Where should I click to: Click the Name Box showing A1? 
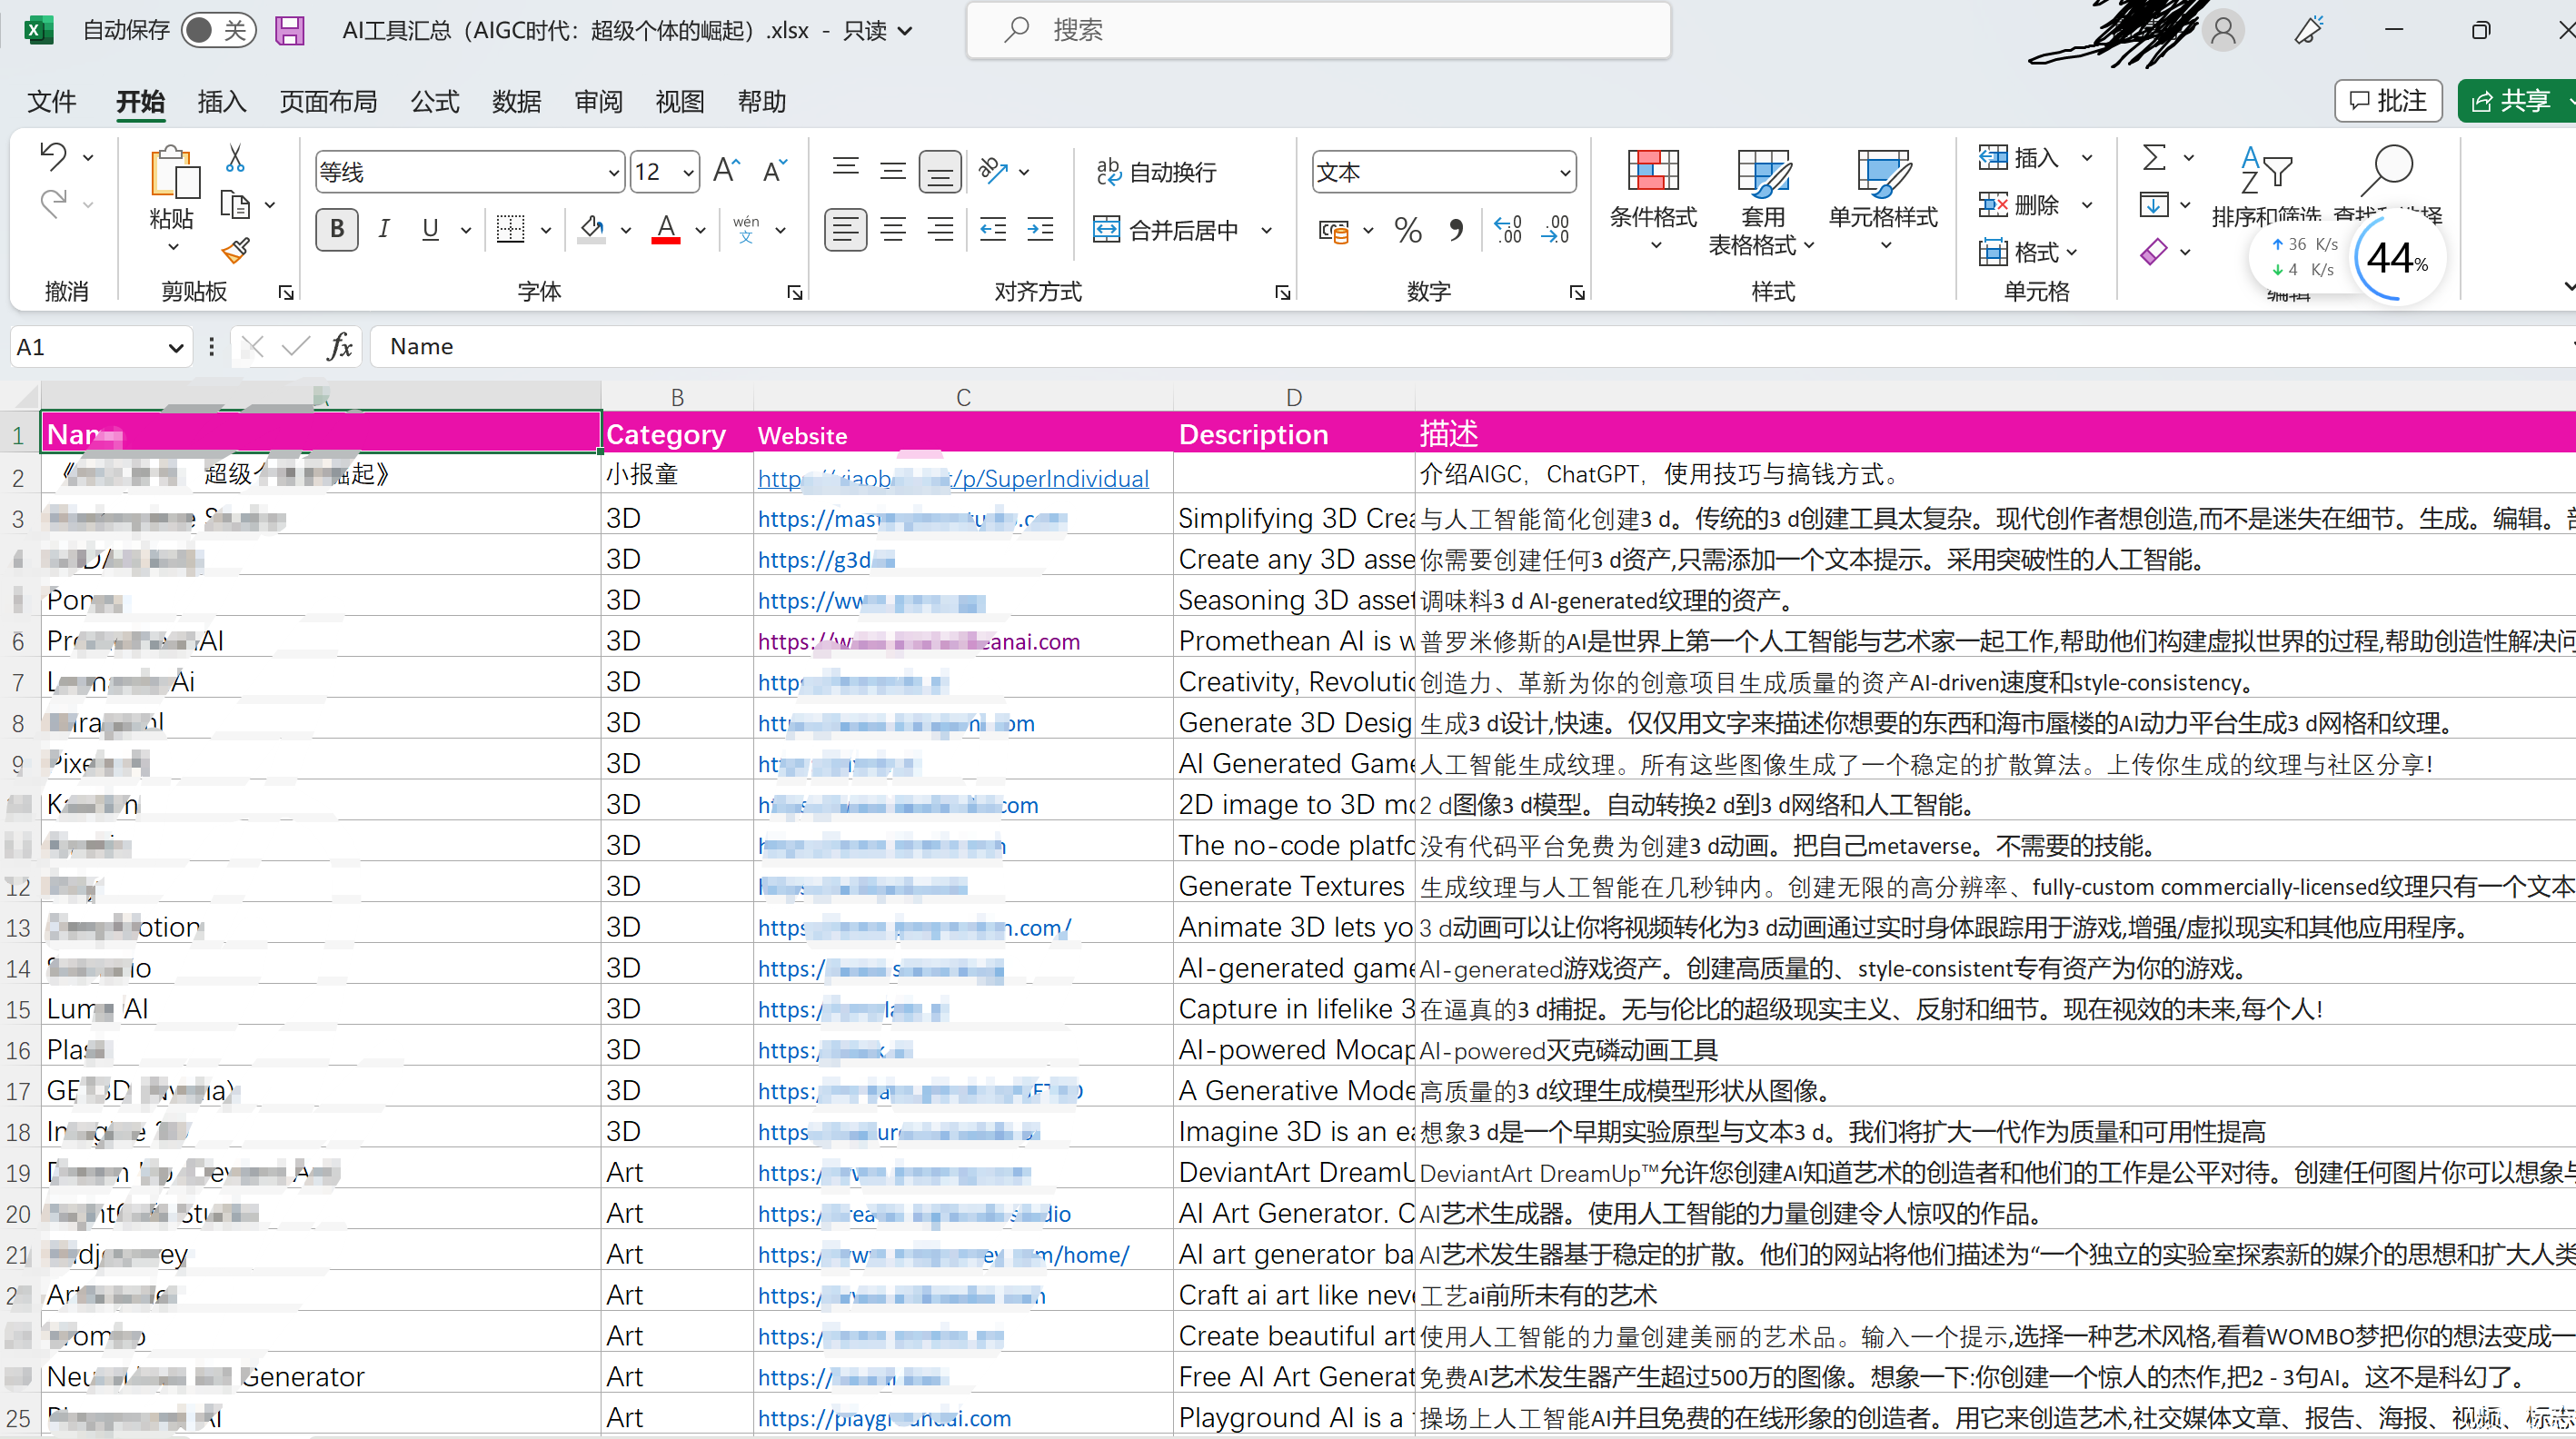100,346
